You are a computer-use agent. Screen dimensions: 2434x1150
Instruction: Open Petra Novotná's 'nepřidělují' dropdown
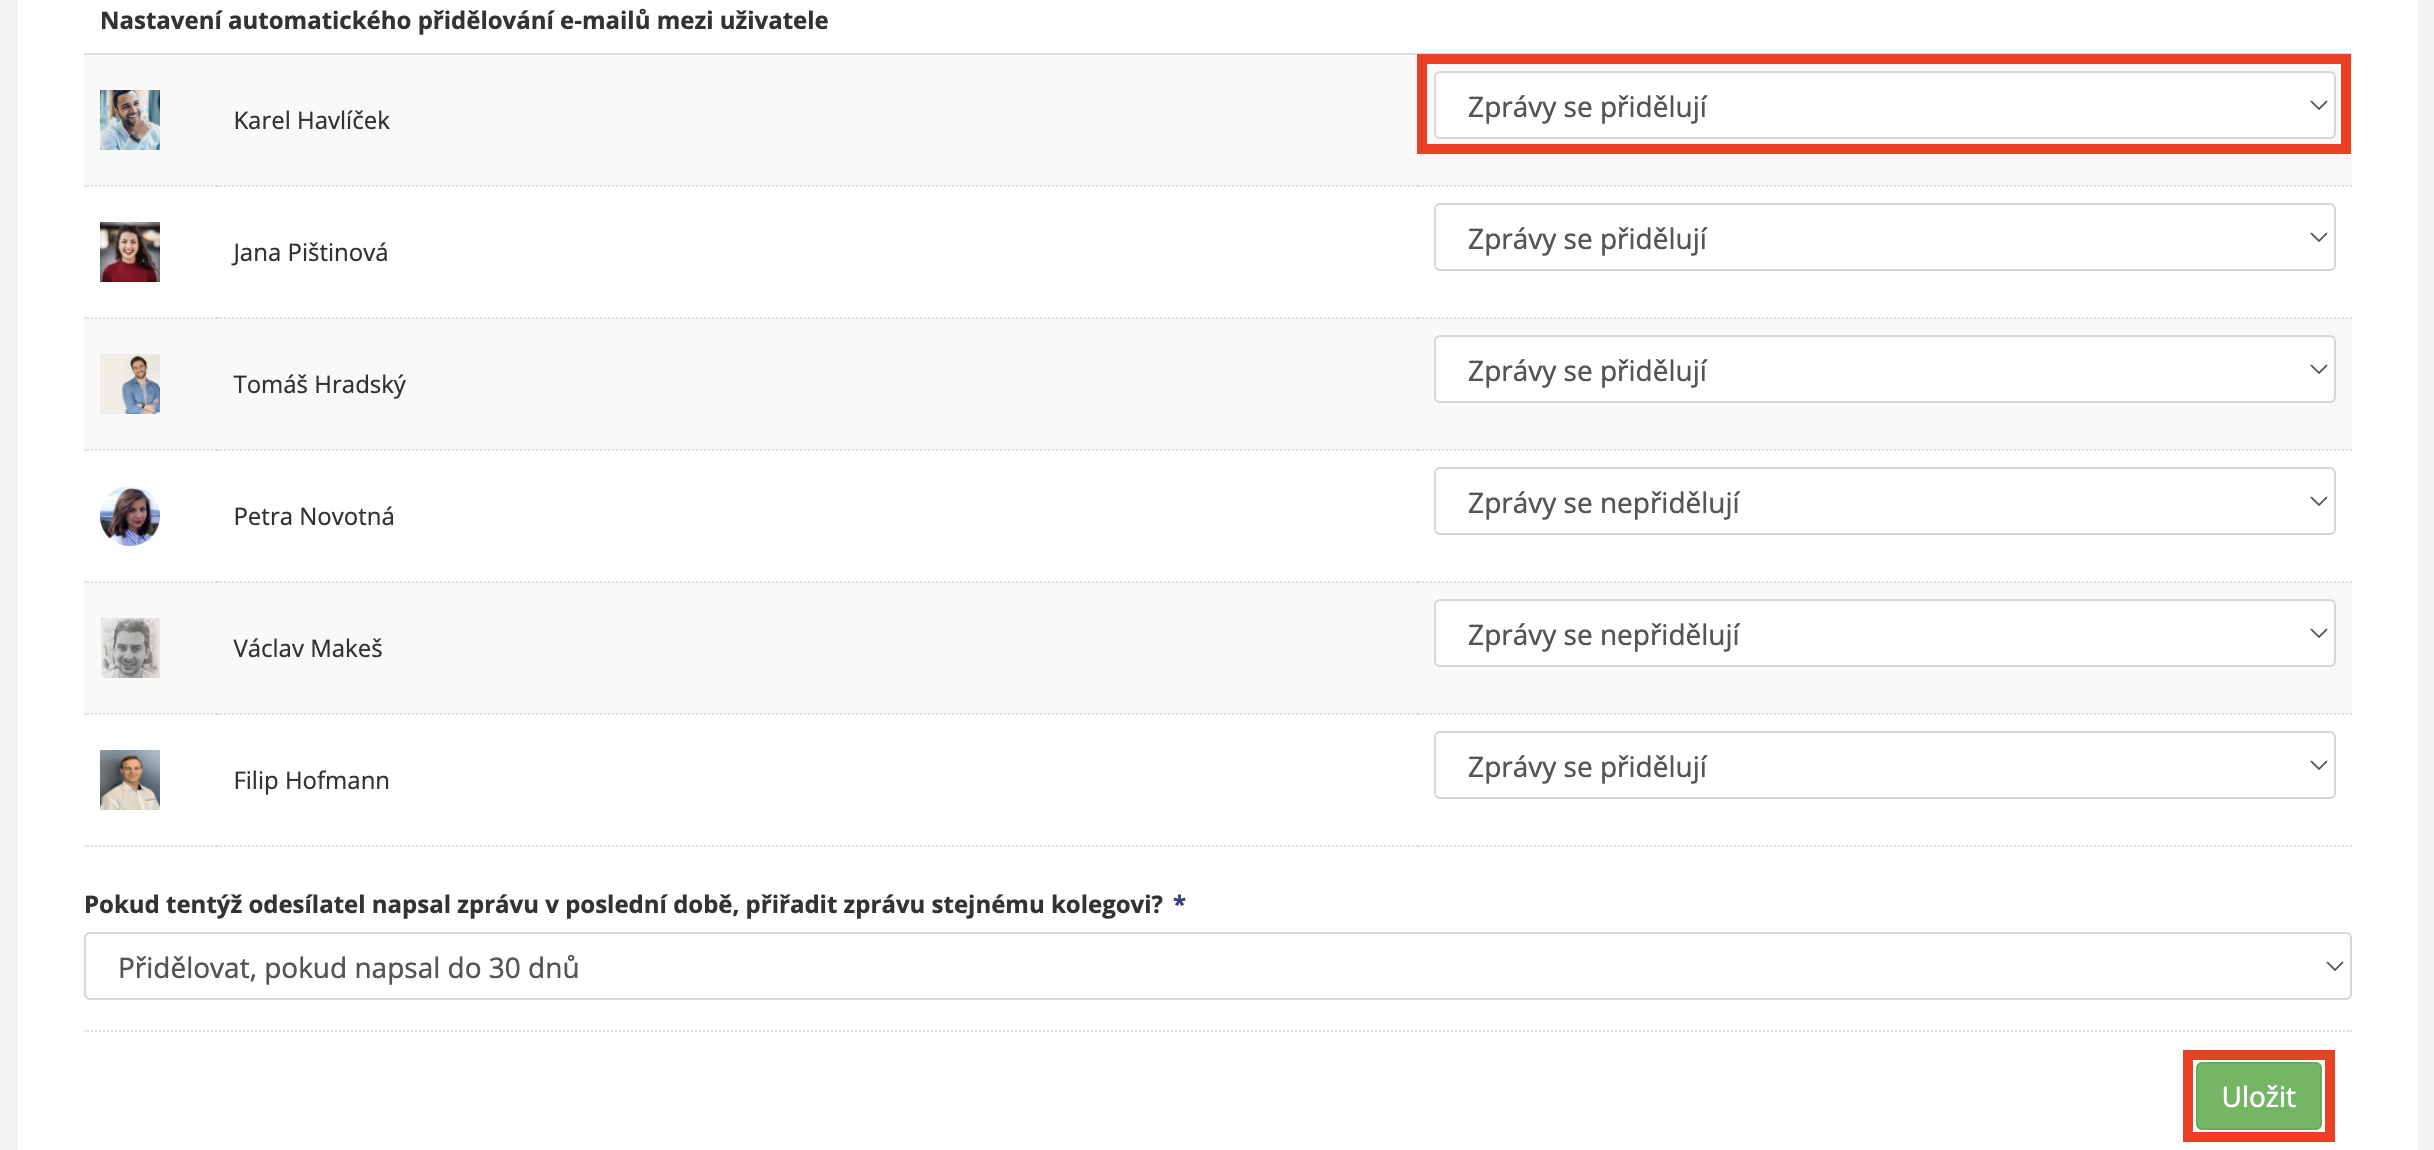click(1884, 502)
